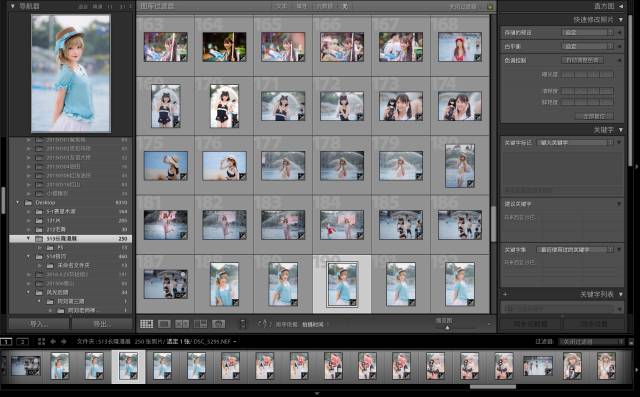Image resolution: width=640 pixels, height=397 pixels.
Task: Open the 212 folder row
Action: coord(70,230)
